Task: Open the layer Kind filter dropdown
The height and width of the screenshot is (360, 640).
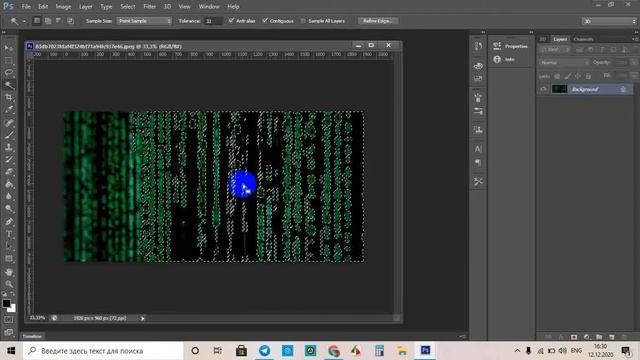Action: 555,50
